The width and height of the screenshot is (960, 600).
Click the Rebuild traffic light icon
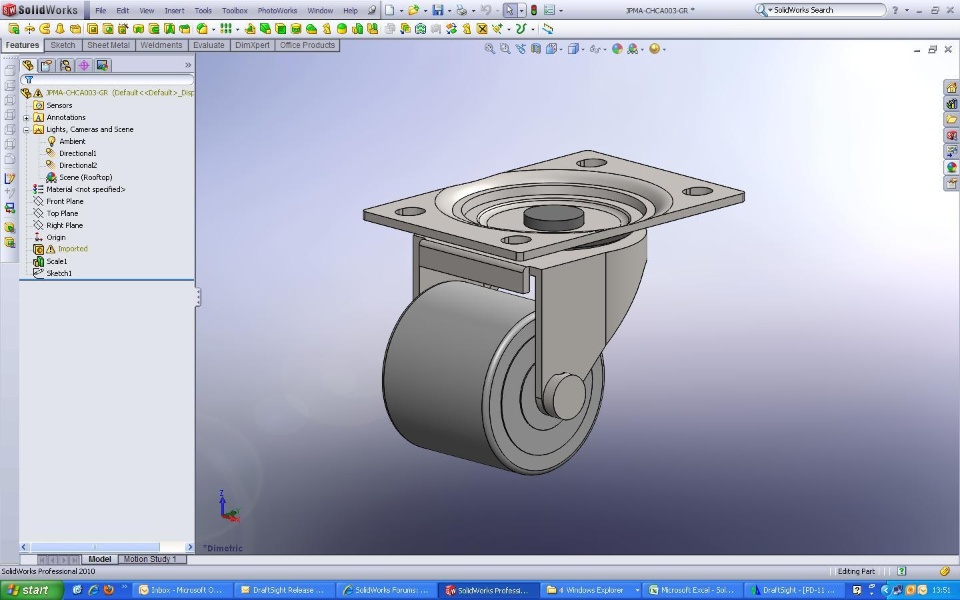[533, 10]
